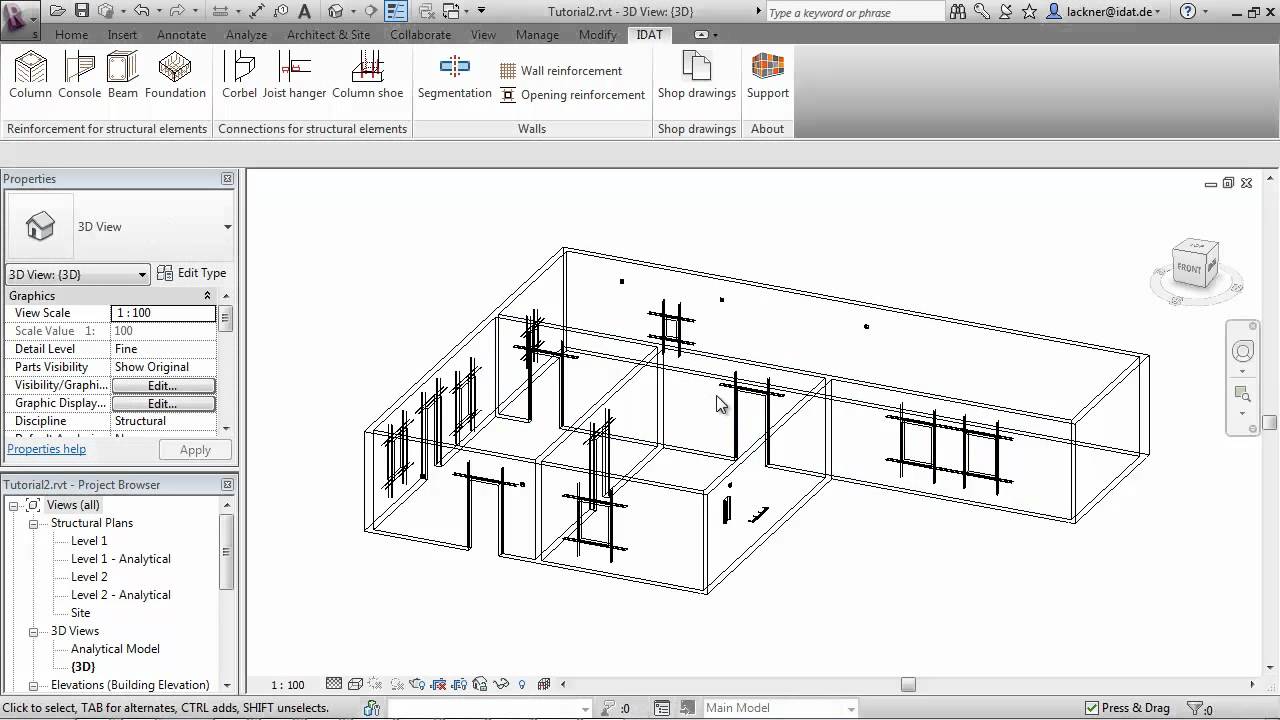The width and height of the screenshot is (1280, 720).
Task: Click the Edit Type button
Action: 192,273
